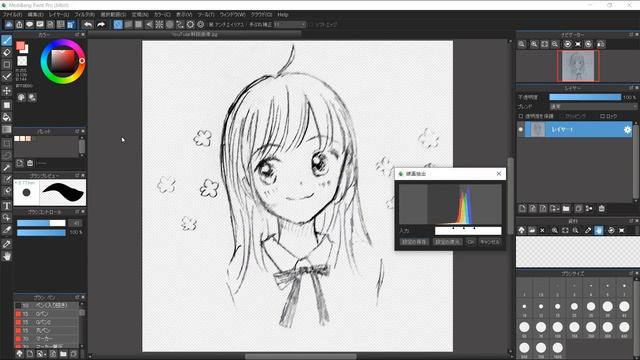Screen dimensions: 640x360
Task: Select the ペン(入り抜き) brush in list
Action: (x=47, y=305)
